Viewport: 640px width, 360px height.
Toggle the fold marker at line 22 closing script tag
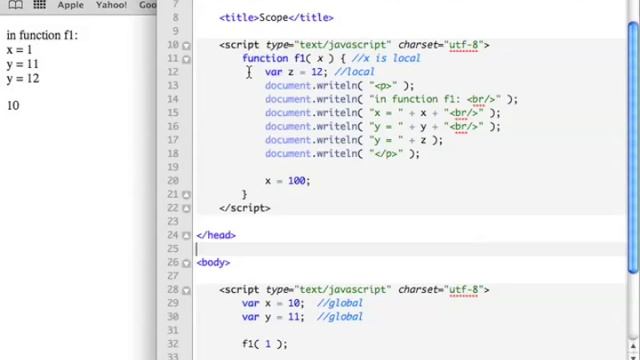coord(186,209)
